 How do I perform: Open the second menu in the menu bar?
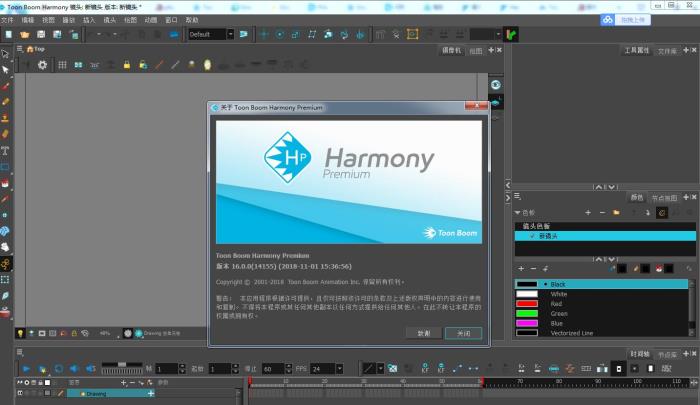[x=28, y=20]
